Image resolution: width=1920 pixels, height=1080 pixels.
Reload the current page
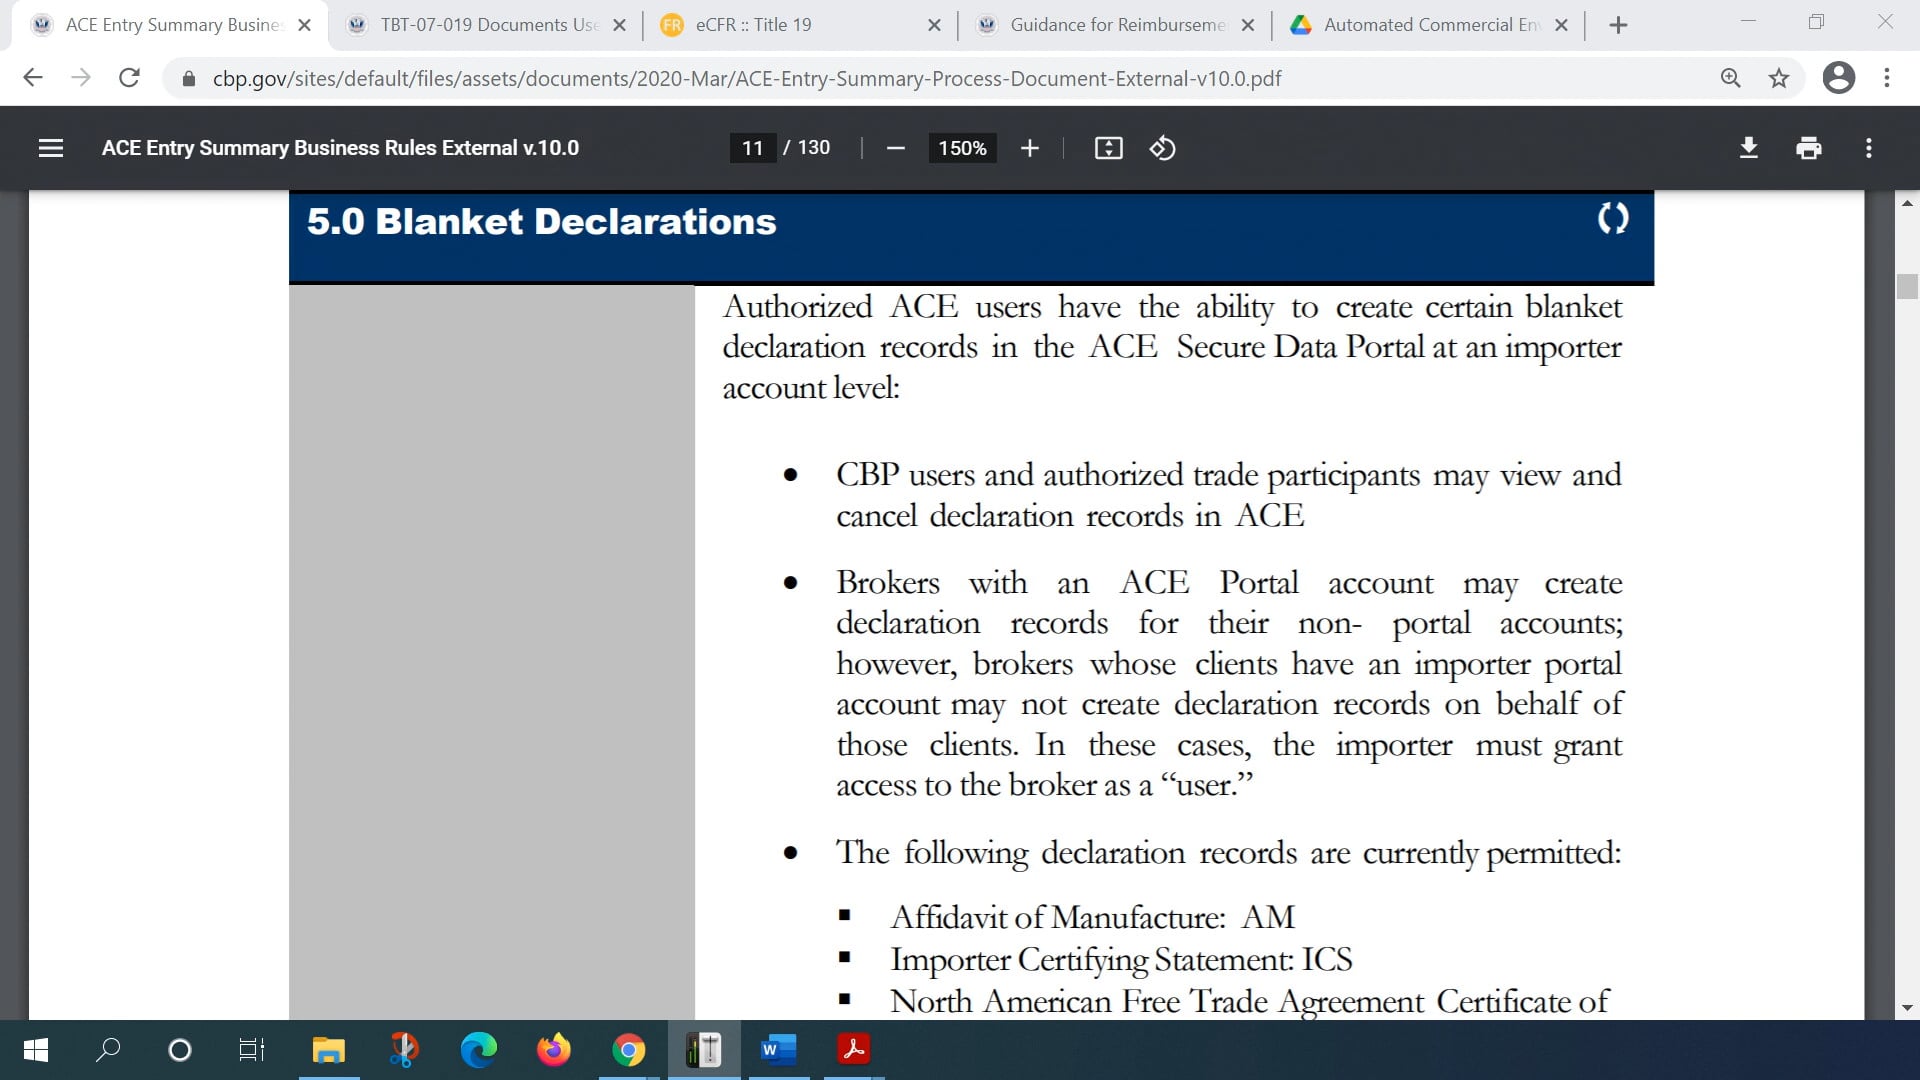pyautogui.click(x=129, y=78)
